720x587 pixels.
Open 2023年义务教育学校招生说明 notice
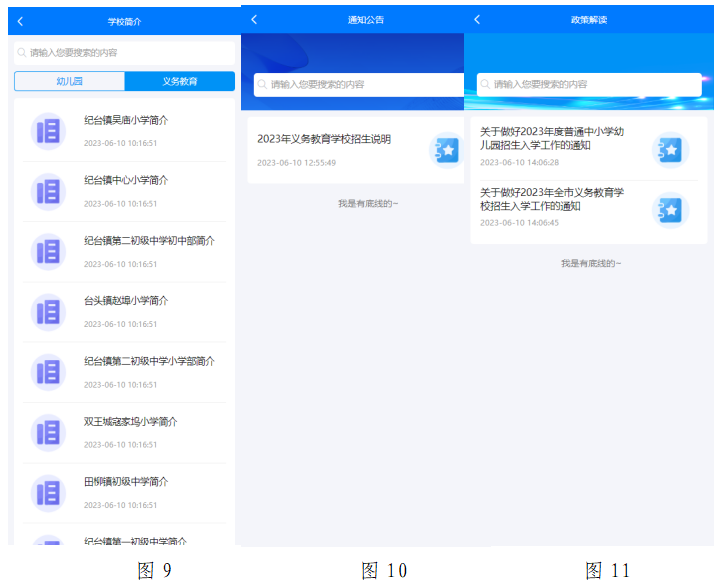click(x=324, y=140)
